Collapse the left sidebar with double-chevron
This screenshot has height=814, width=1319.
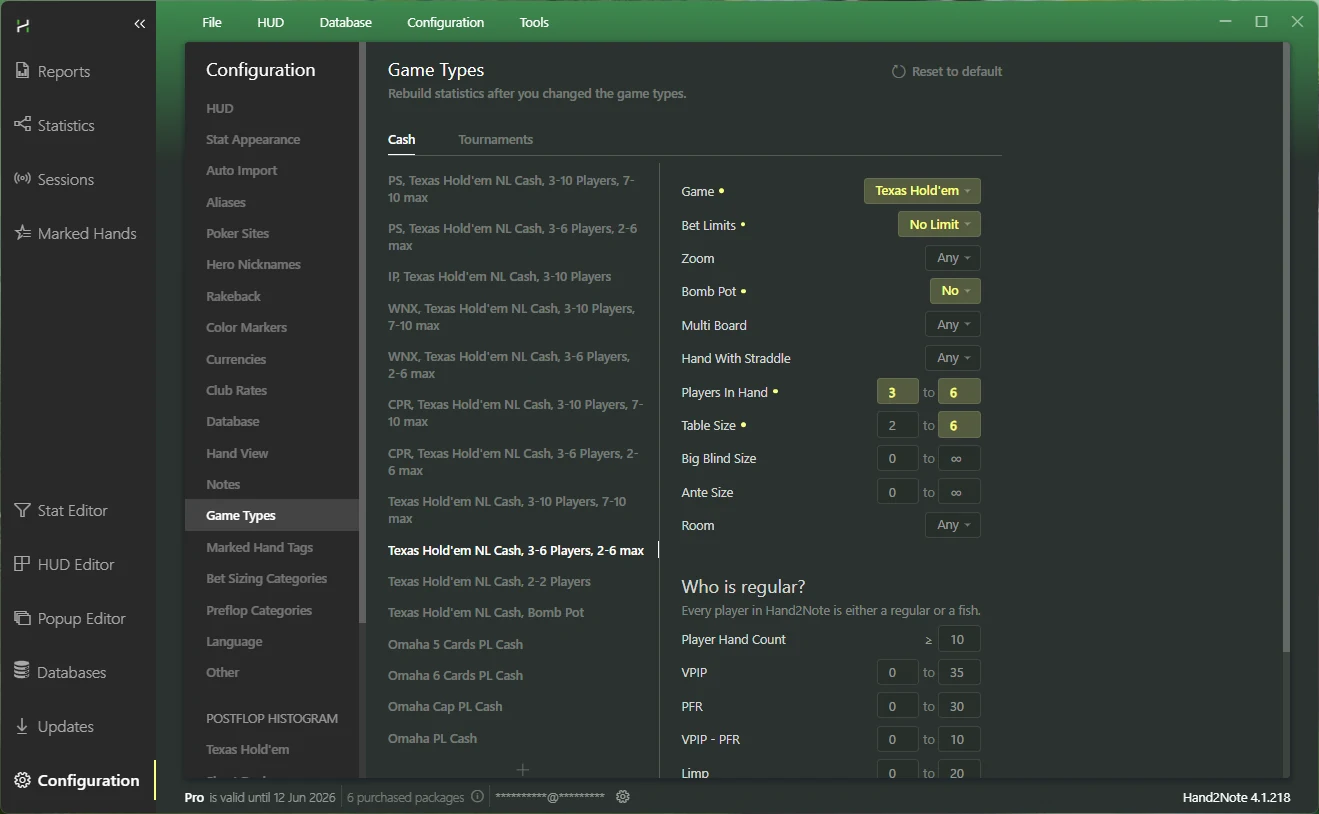click(x=140, y=24)
